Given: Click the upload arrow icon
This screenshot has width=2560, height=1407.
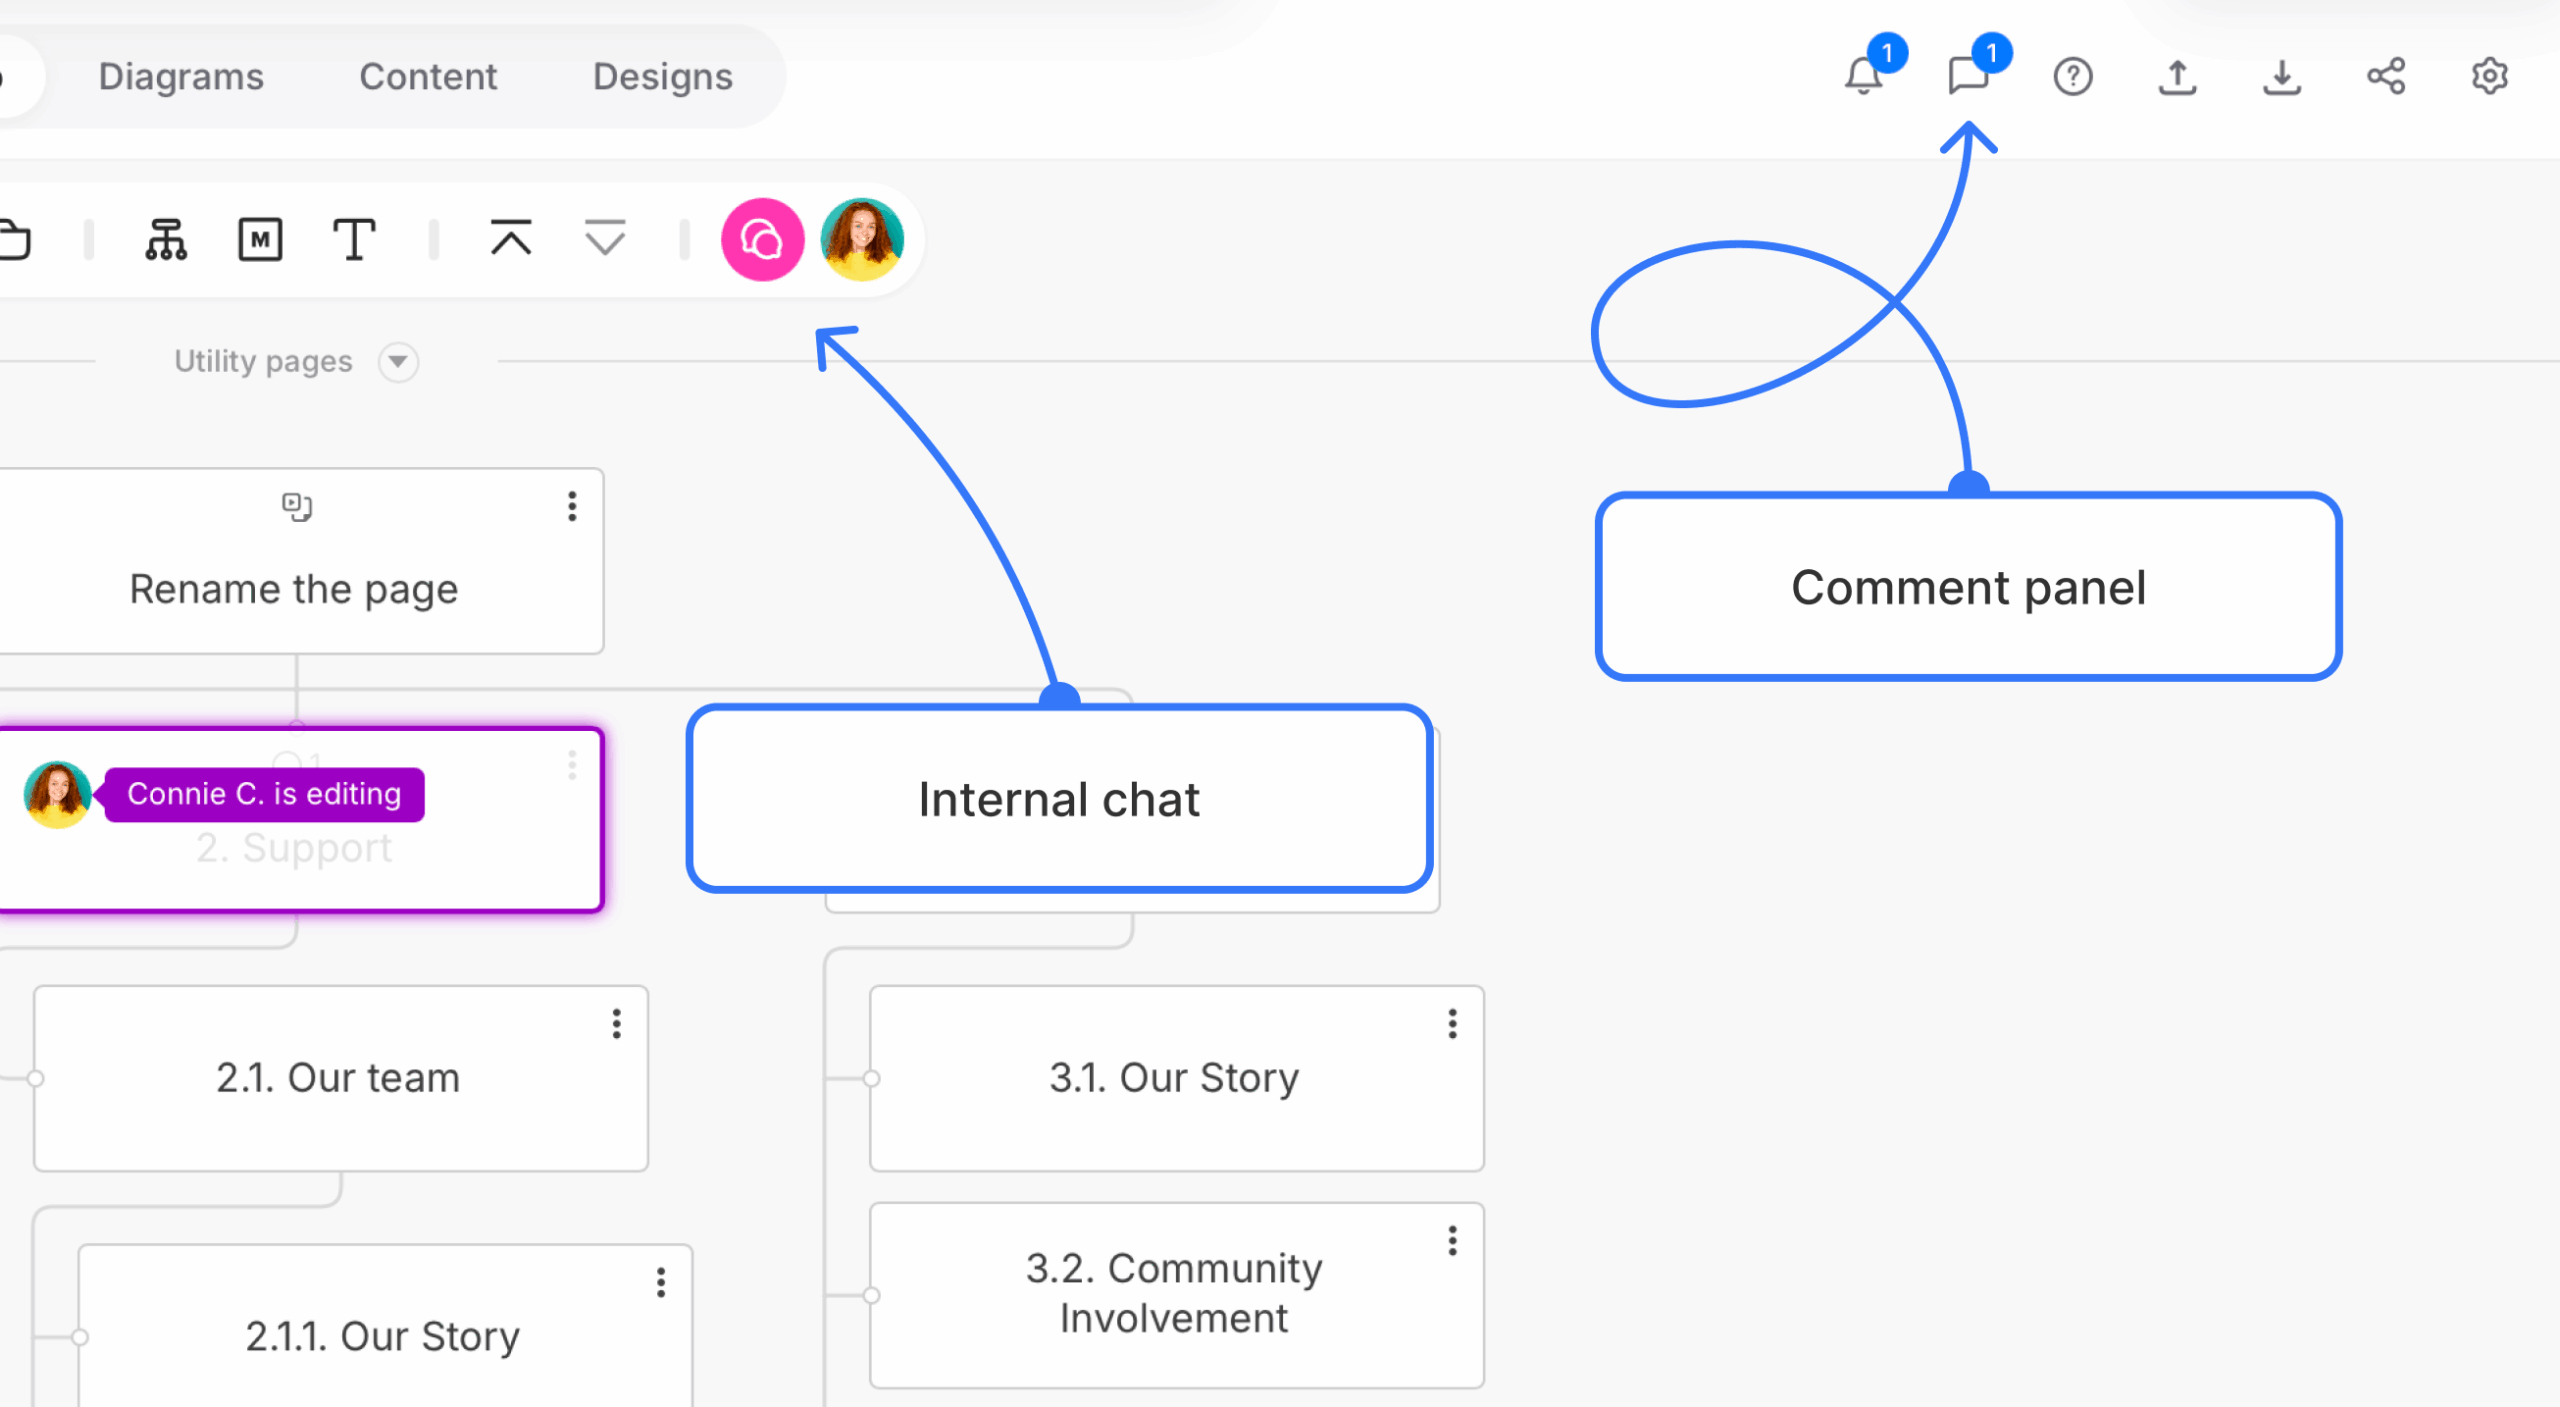Looking at the screenshot, I should coord(2177,76).
